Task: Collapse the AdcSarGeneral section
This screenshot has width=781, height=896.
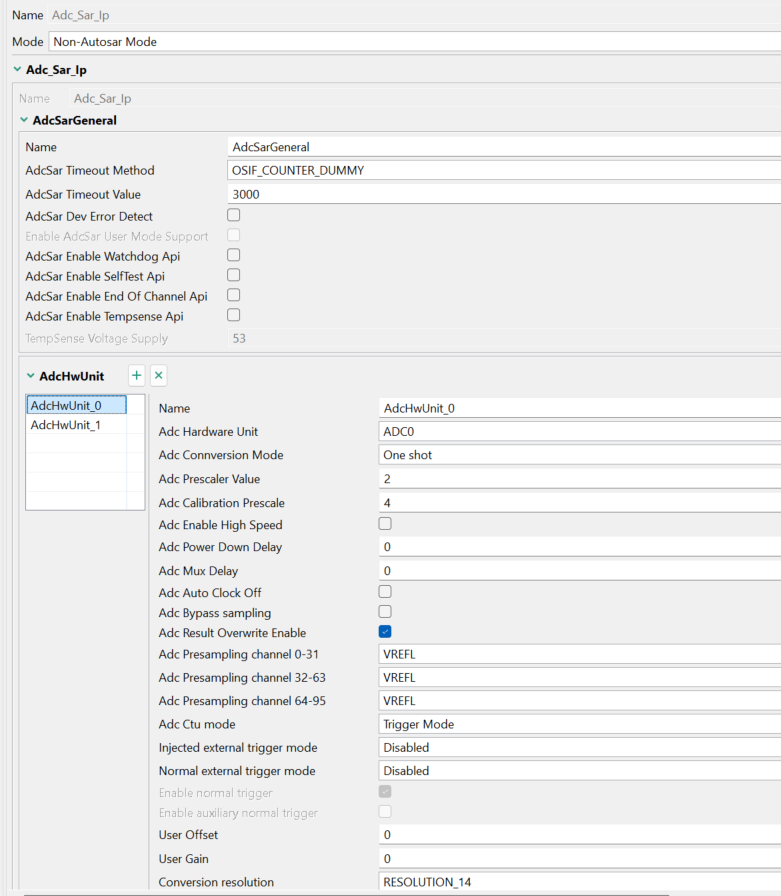Action: pyautogui.click(x=24, y=120)
